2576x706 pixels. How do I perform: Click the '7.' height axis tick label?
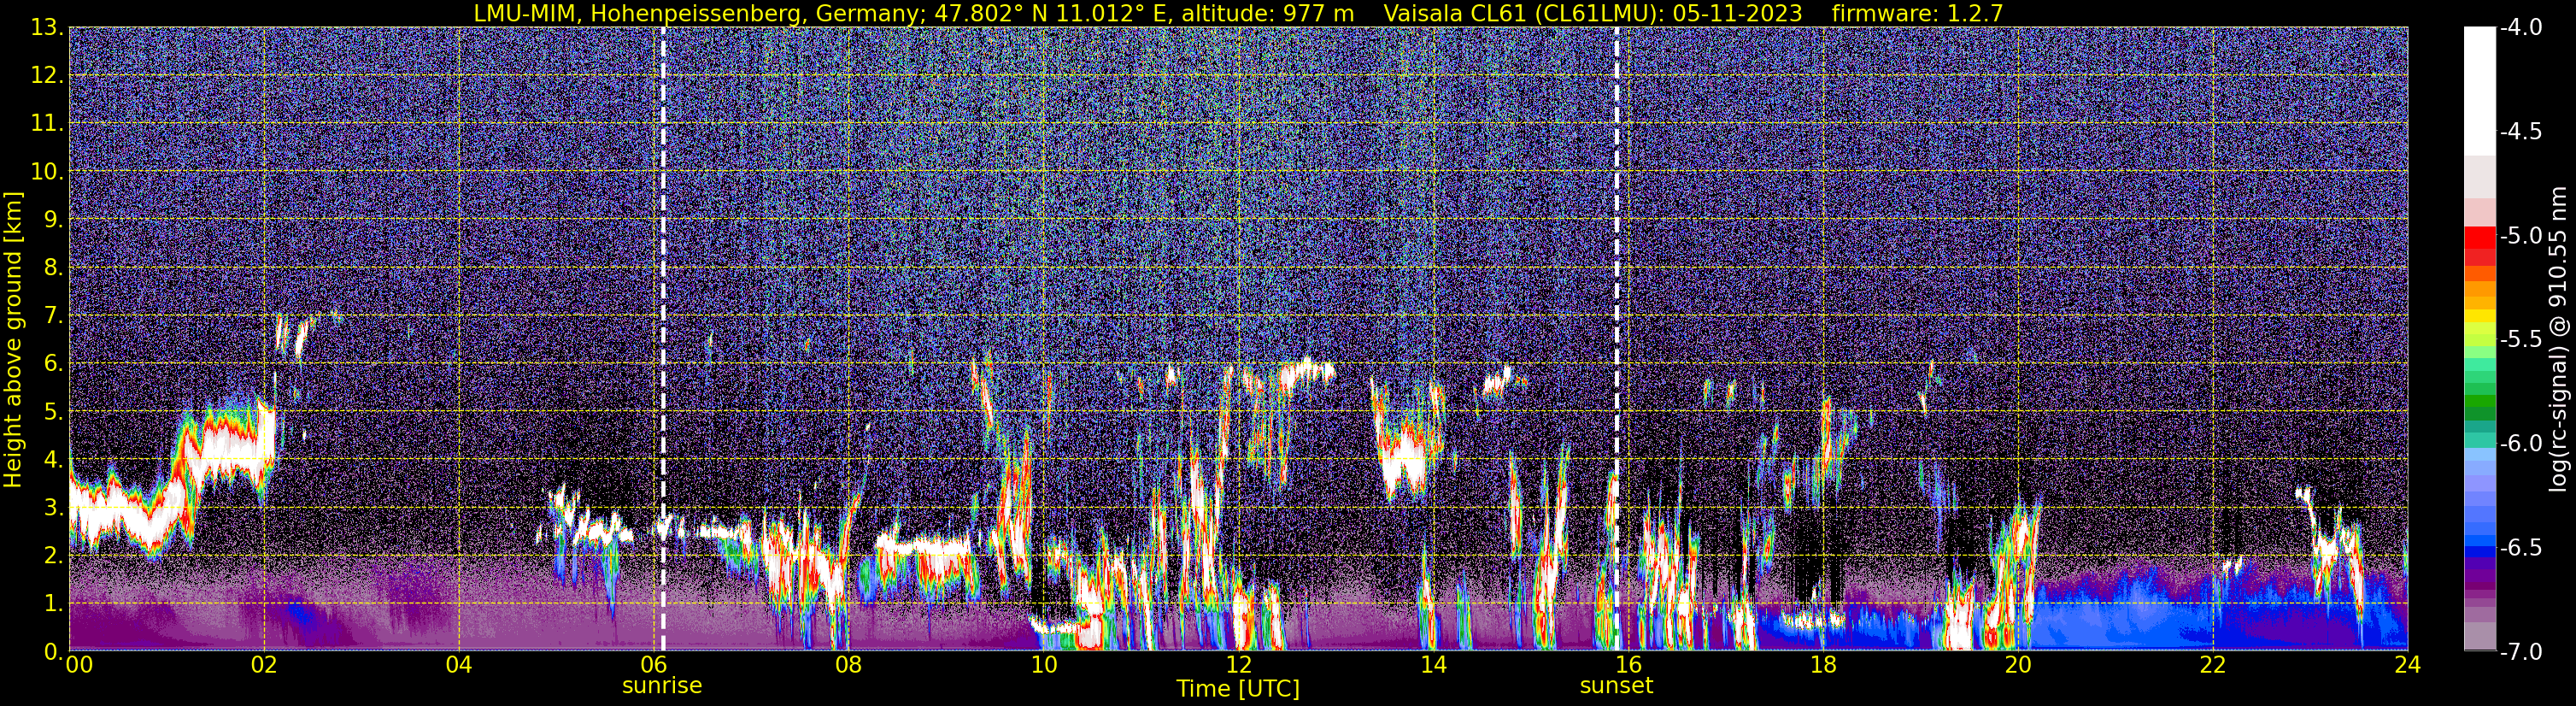pyautogui.click(x=54, y=315)
